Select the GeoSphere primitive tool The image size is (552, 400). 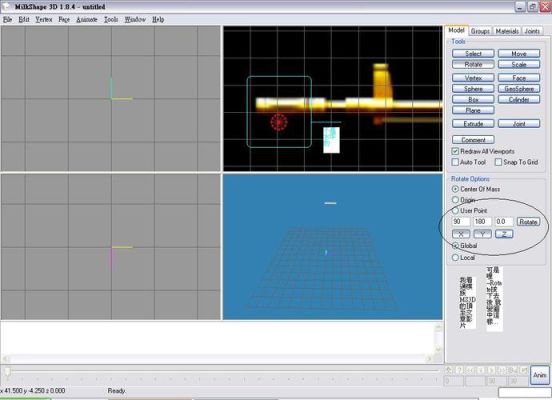tap(519, 89)
